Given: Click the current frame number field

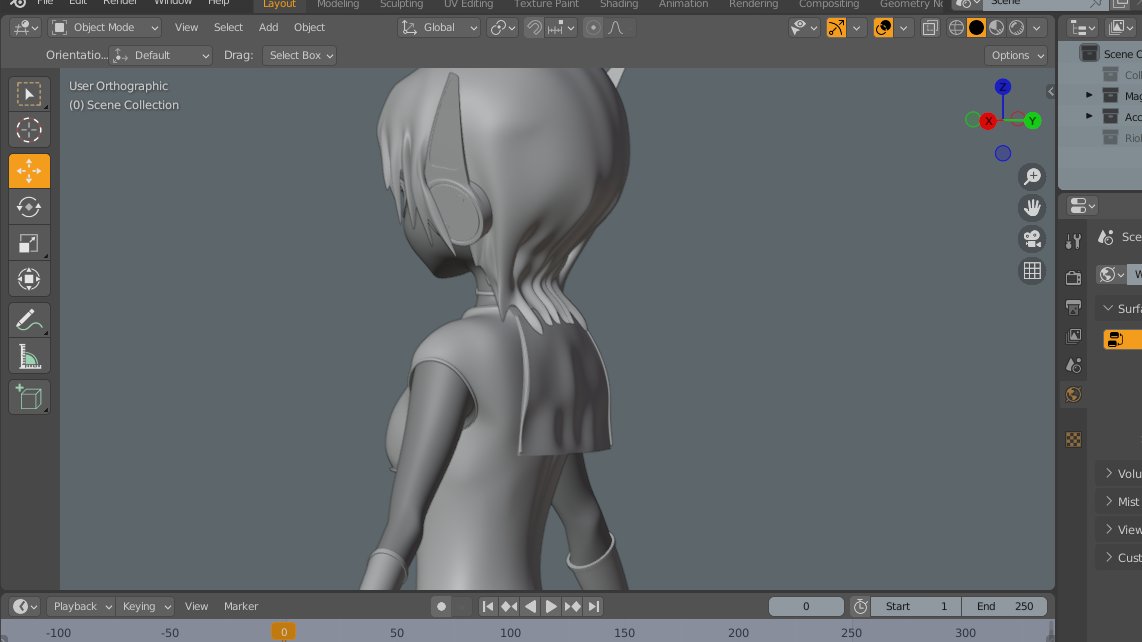Looking at the screenshot, I should pos(806,606).
